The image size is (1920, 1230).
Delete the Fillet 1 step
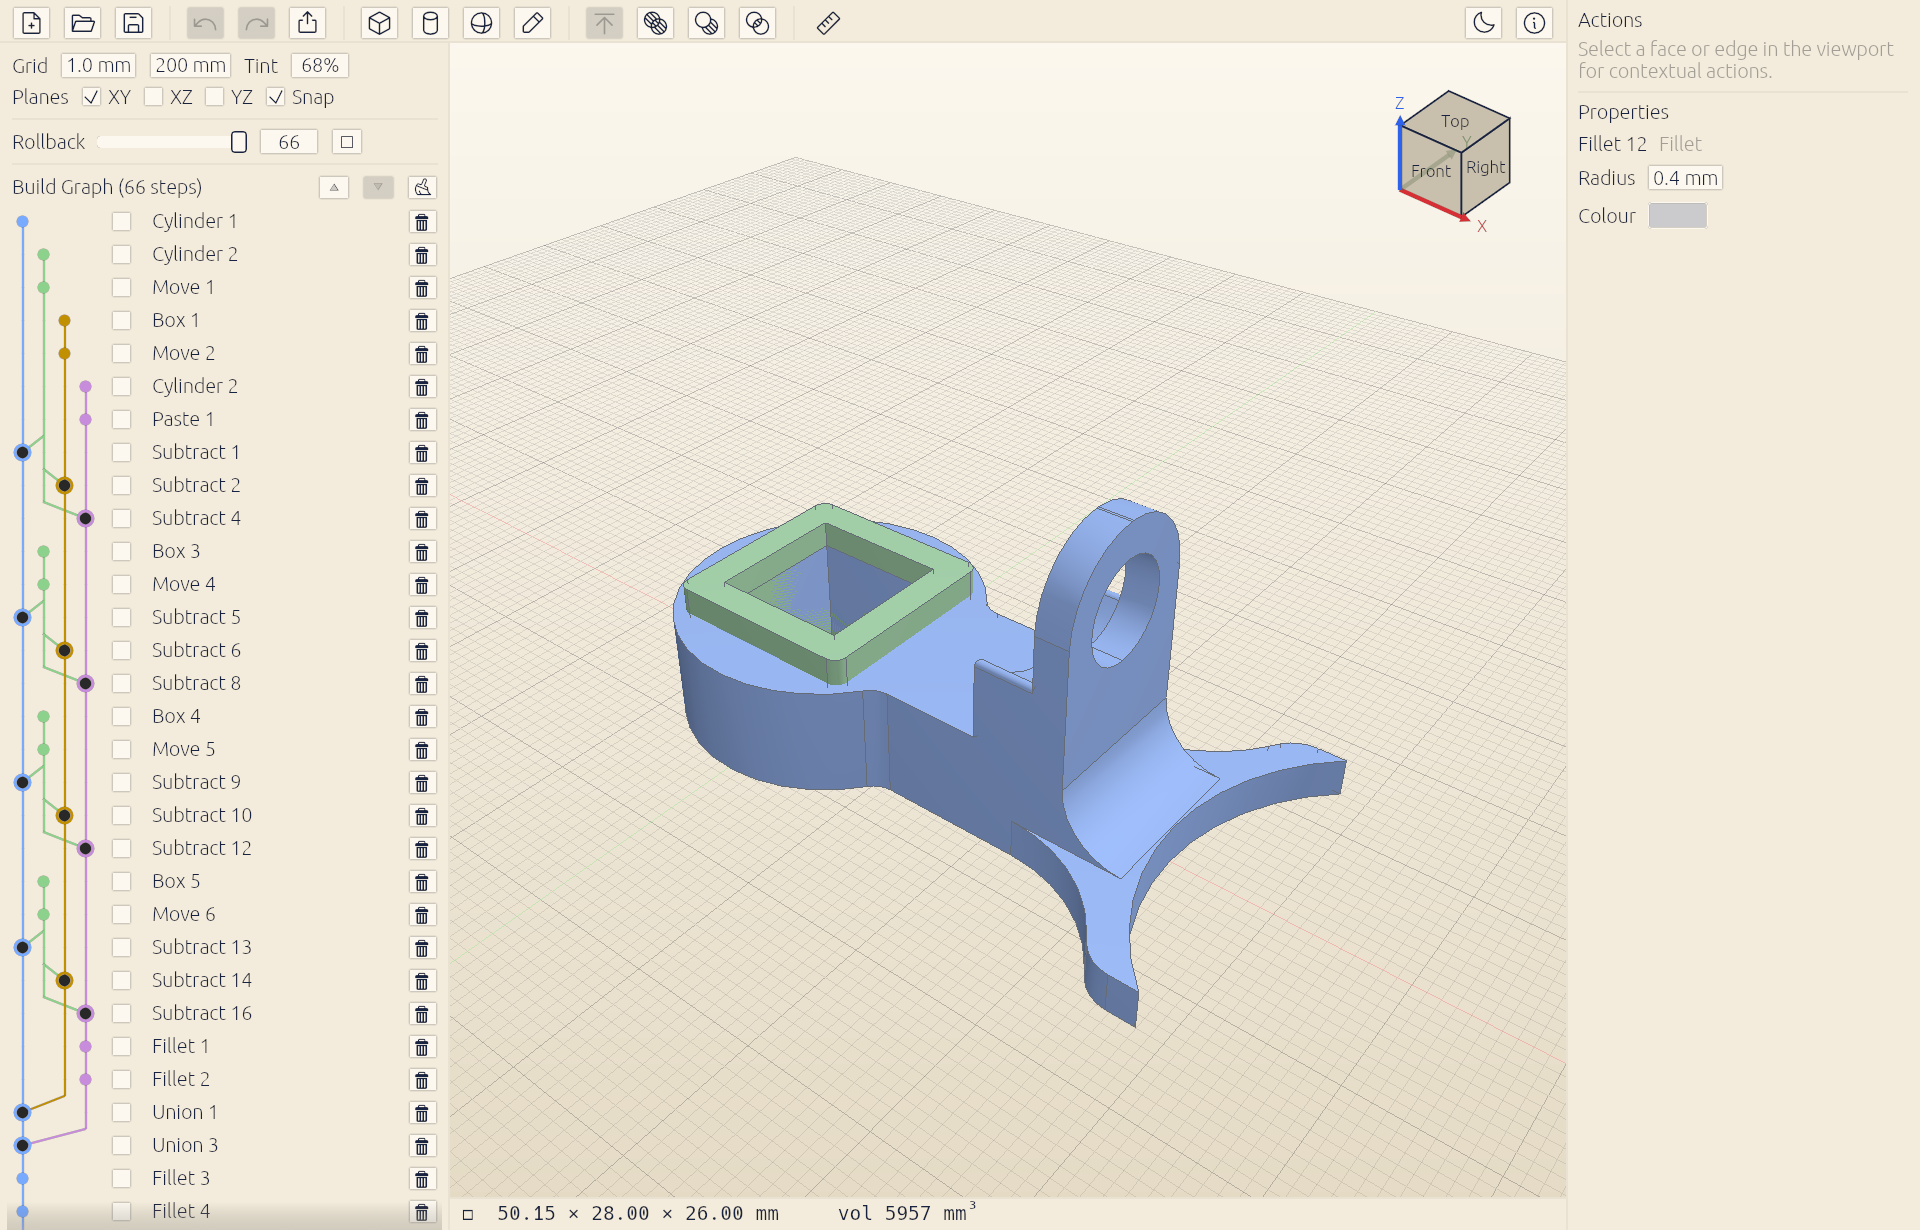pos(422,1047)
